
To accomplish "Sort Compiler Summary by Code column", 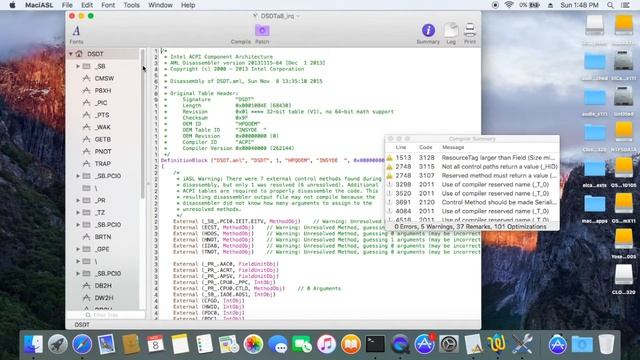I will 425,147.
